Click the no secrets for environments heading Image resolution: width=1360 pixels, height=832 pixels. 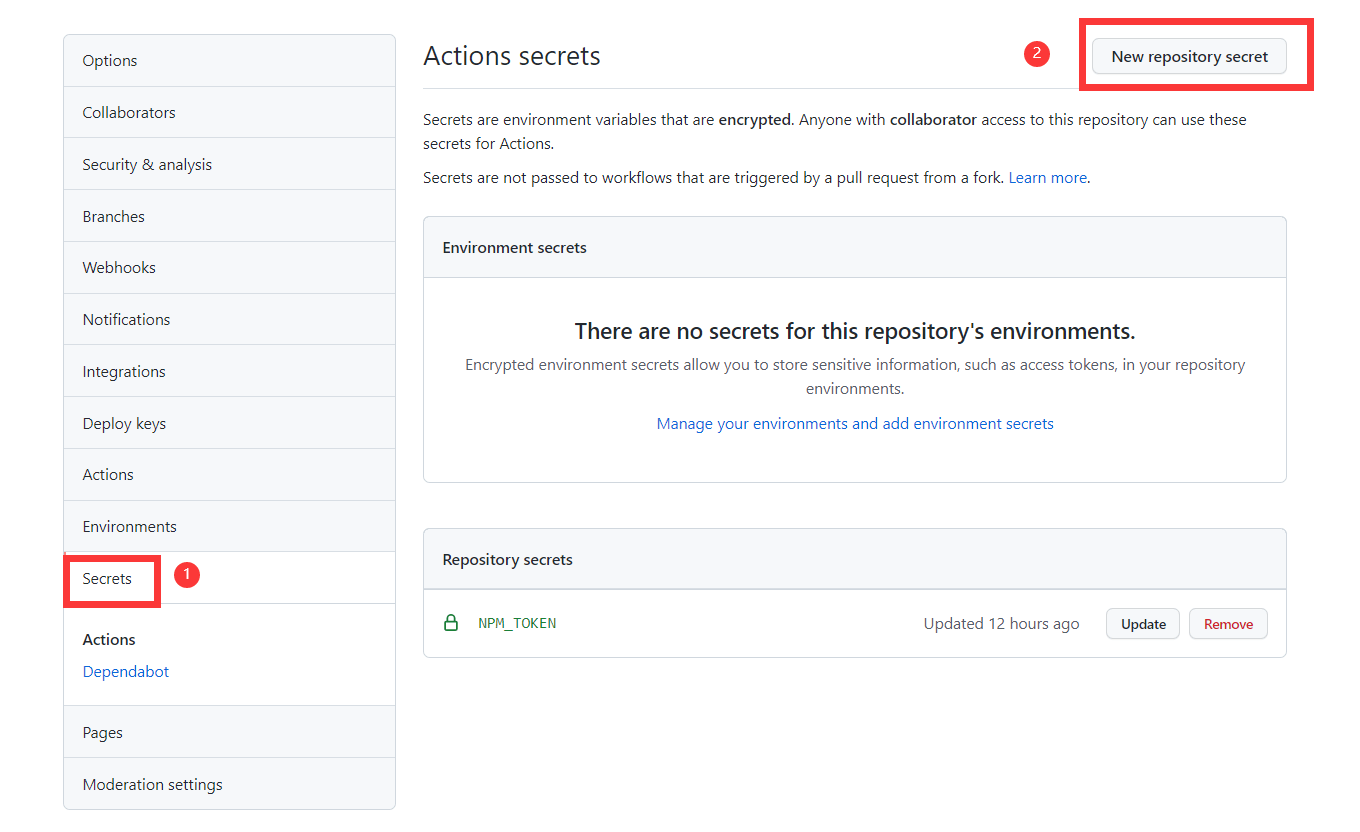855,331
